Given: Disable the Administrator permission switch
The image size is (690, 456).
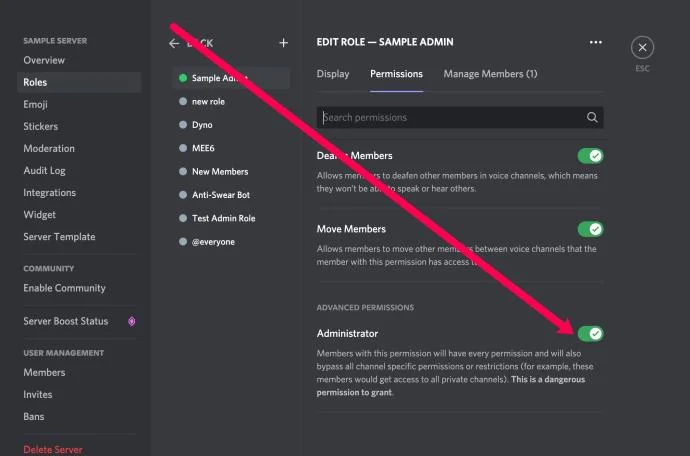Looking at the screenshot, I should click(591, 334).
